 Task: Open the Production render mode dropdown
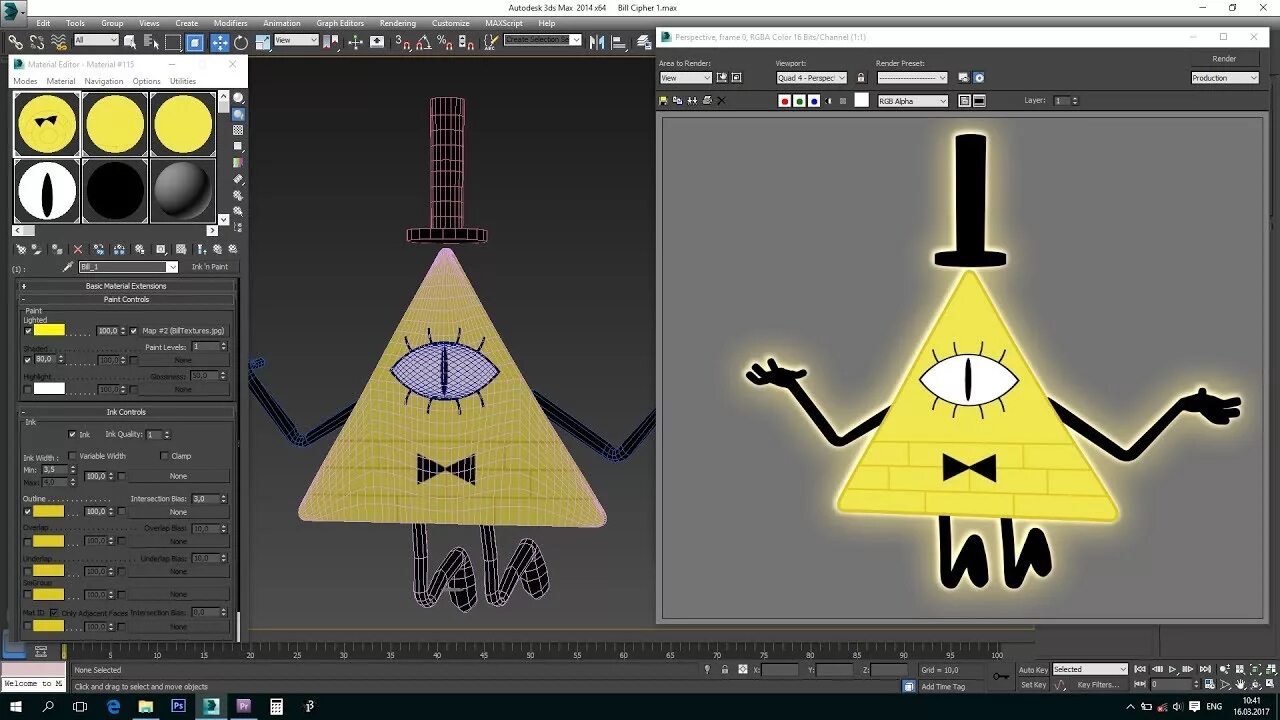pyautogui.click(x=1225, y=78)
